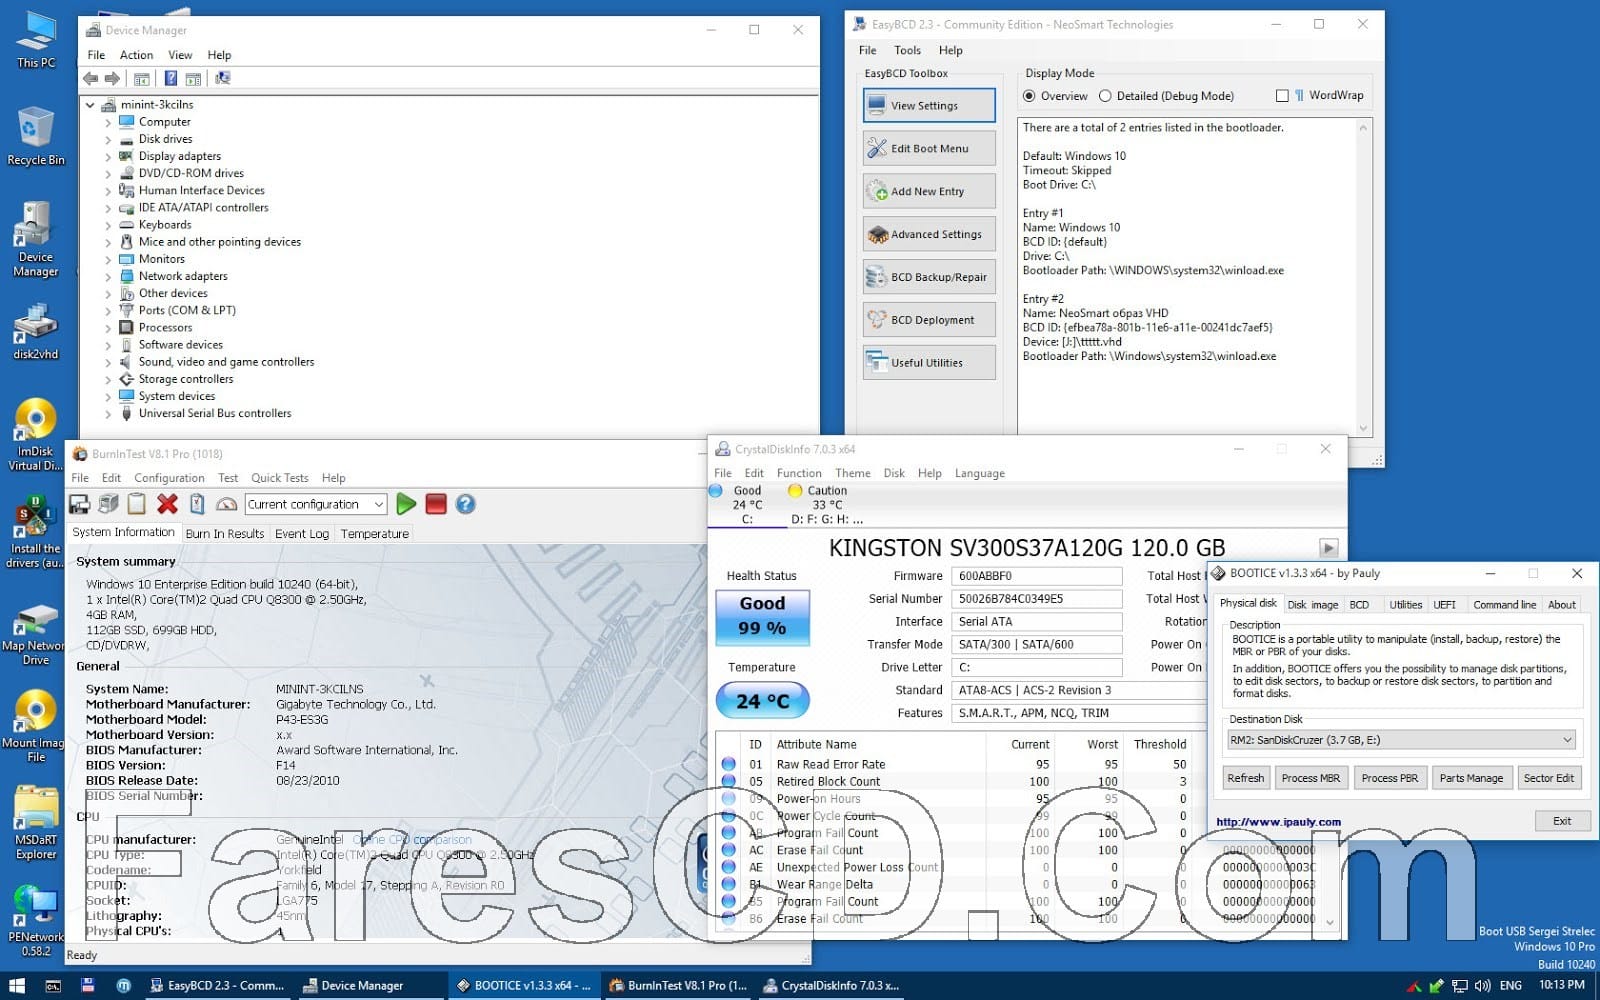Click the clipboard copy icon in BurnInTest toolbar
Viewport: 1600px width, 1000px height.
pyautogui.click(x=137, y=504)
